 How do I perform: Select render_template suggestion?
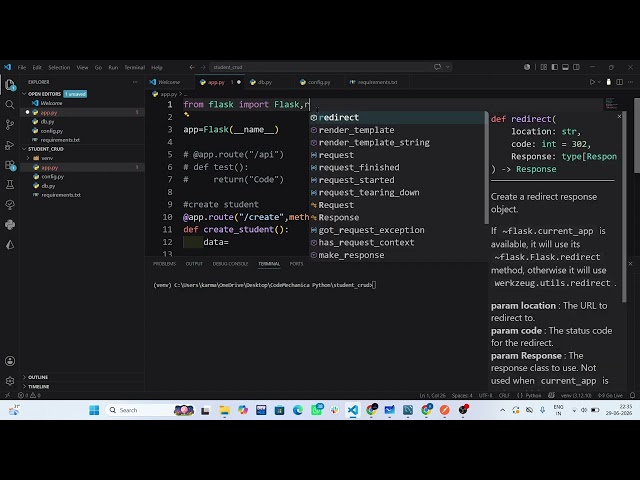[398, 130]
